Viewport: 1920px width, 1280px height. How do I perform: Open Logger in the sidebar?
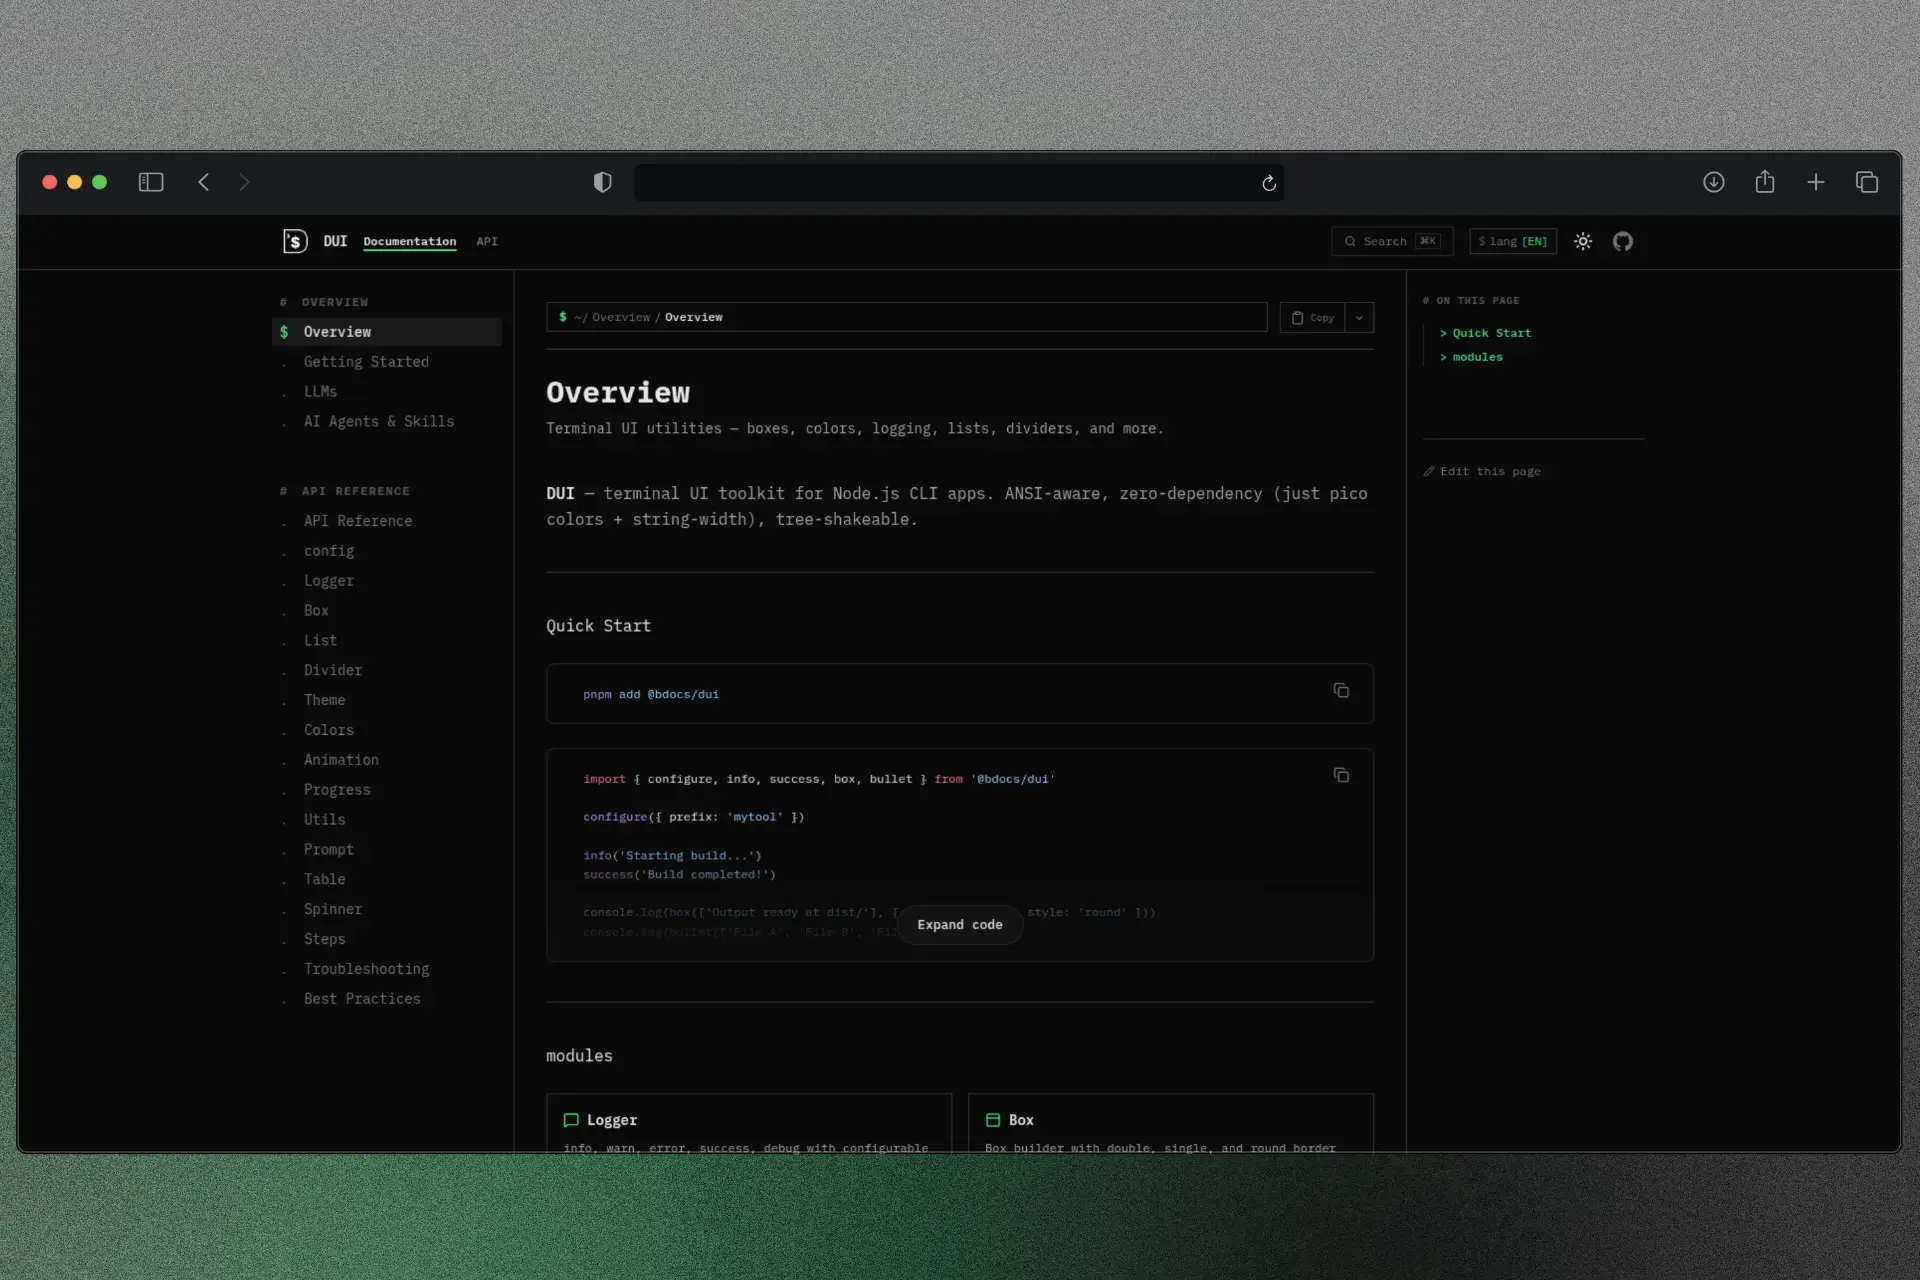point(329,581)
